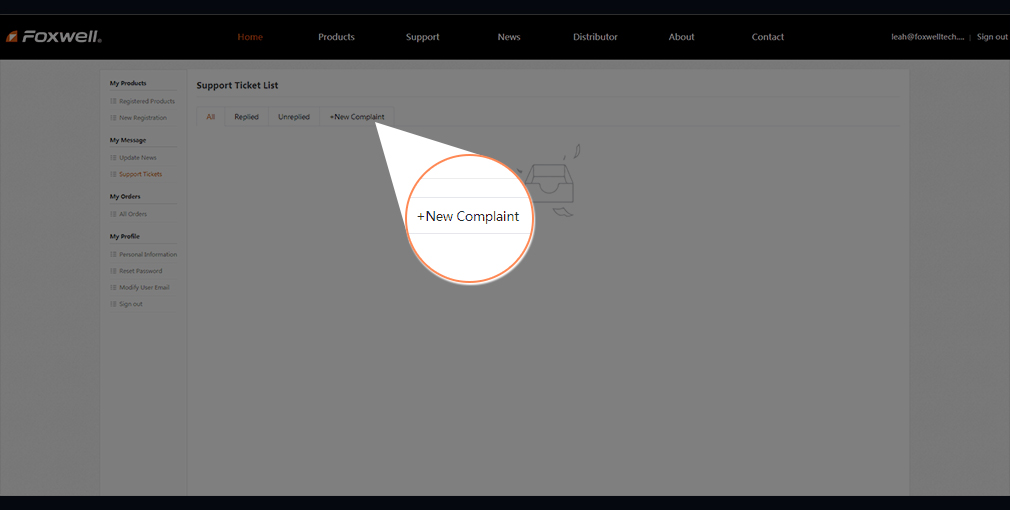Click the list icon beside Registered Products
The width and height of the screenshot is (1010, 510).
113,101
